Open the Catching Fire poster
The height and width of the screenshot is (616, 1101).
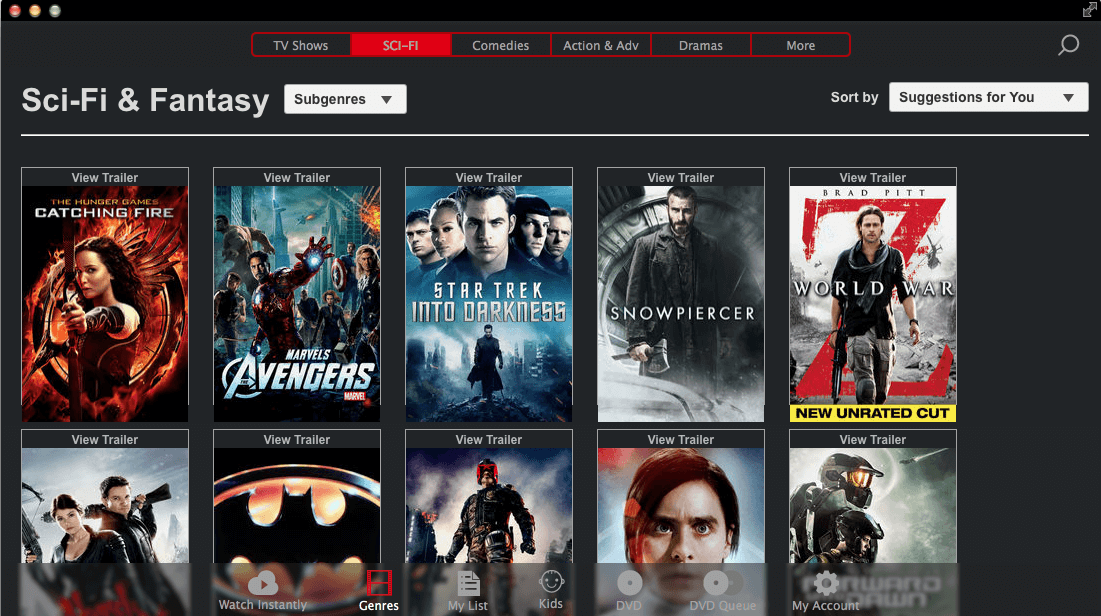pyautogui.click(x=105, y=303)
